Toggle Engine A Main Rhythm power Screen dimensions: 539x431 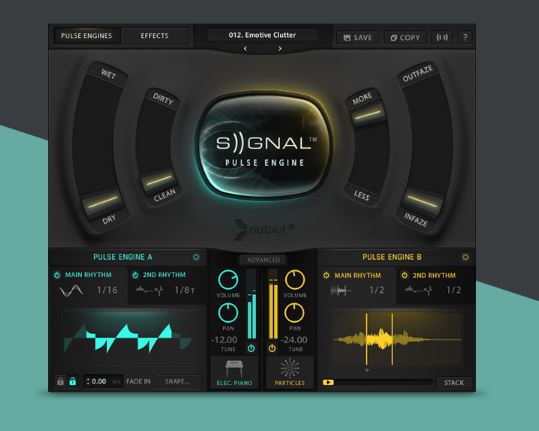tap(57, 275)
